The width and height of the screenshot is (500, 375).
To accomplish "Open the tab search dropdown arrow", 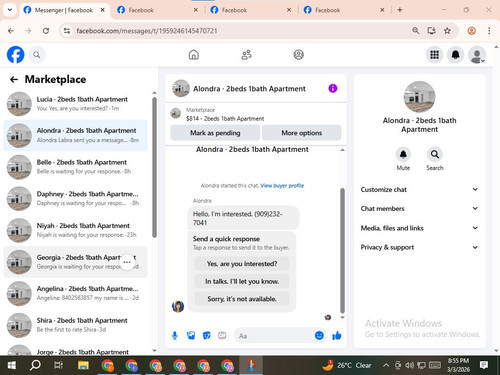I will 10,10.
